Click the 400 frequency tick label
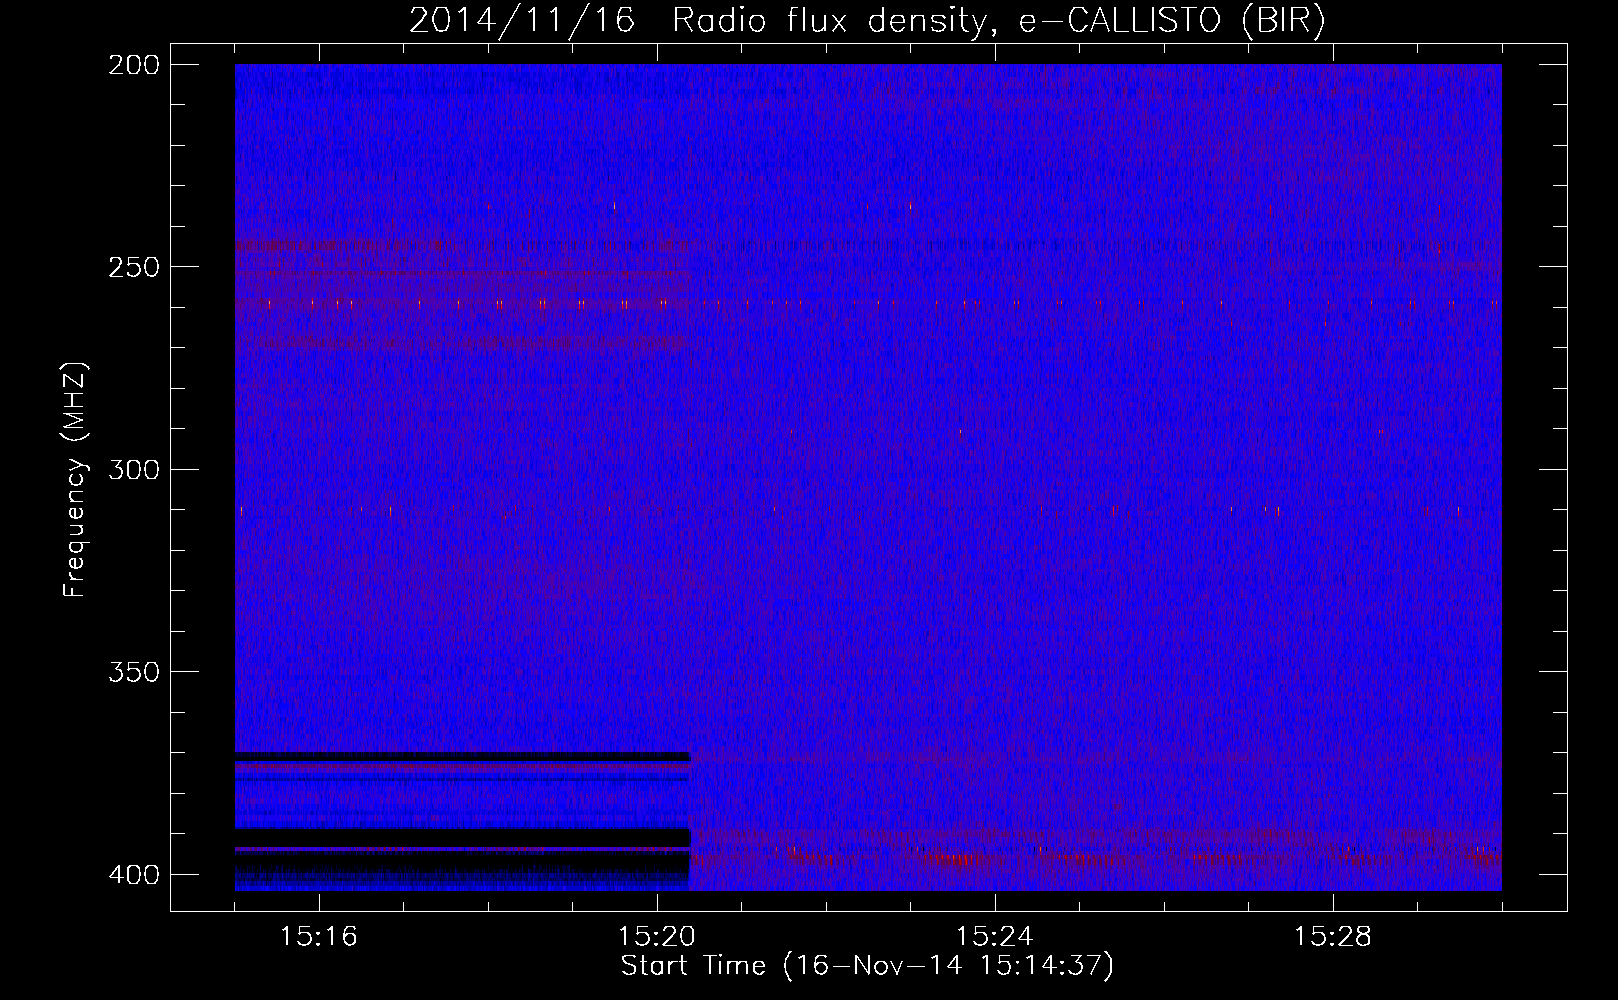1618x1000 pixels. (134, 874)
